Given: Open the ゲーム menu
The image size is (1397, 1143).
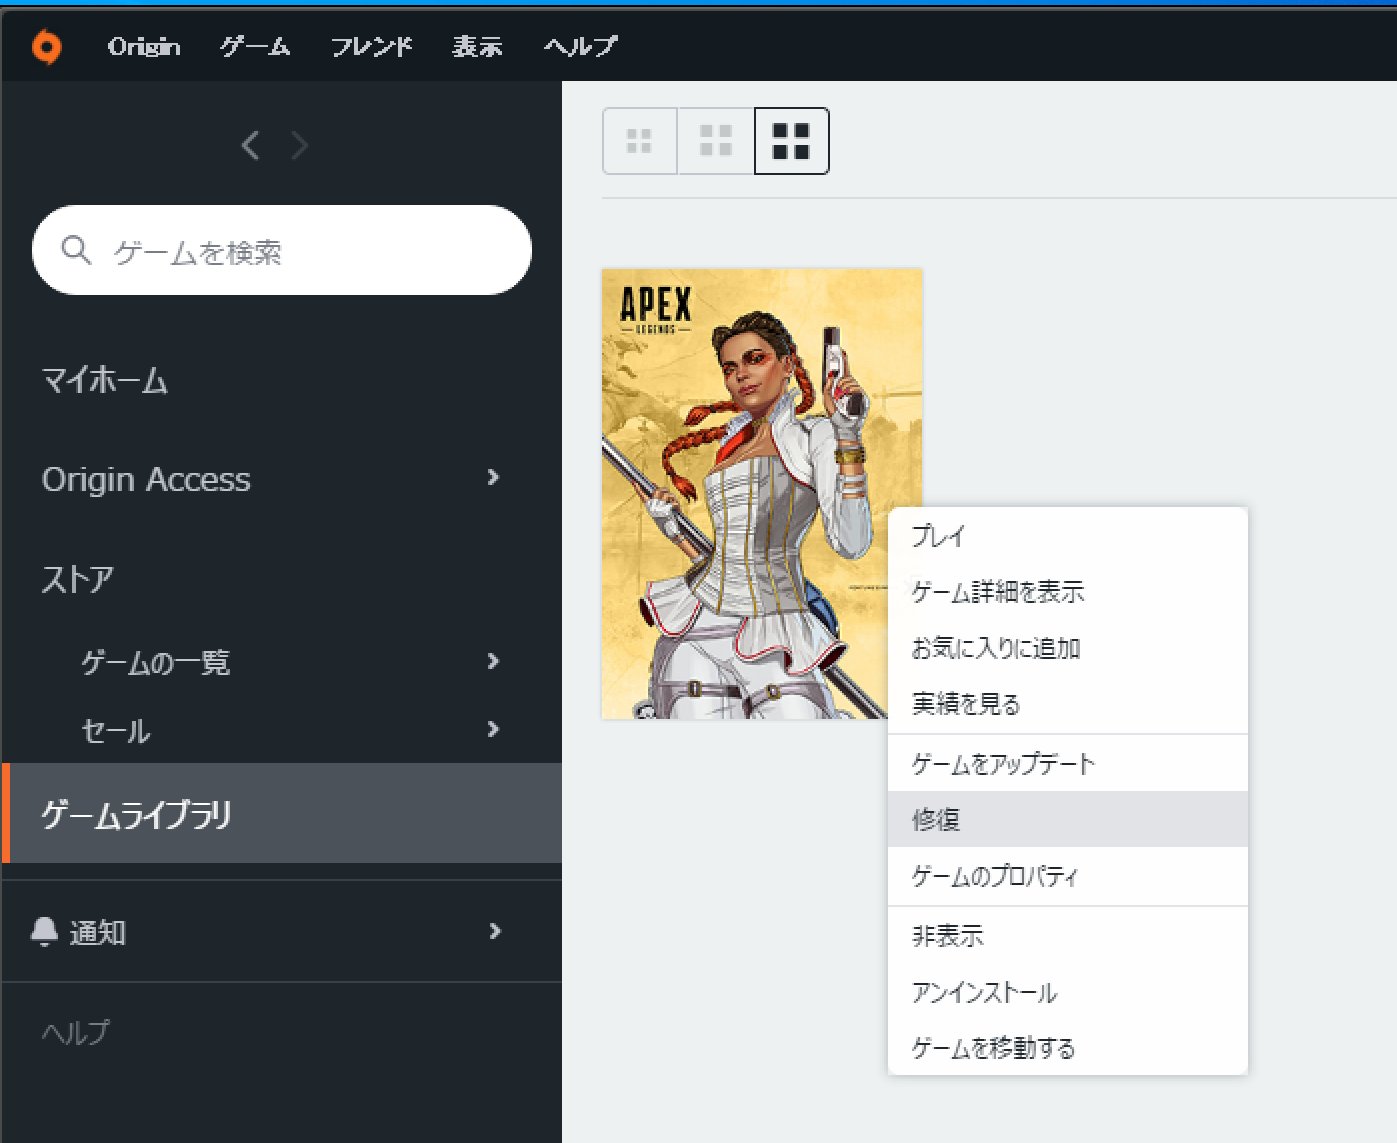Looking at the screenshot, I should click(255, 46).
